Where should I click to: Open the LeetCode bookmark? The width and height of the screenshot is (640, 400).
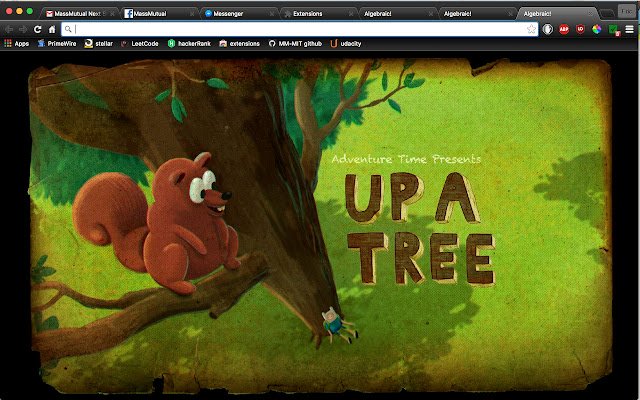click(x=139, y=44)
